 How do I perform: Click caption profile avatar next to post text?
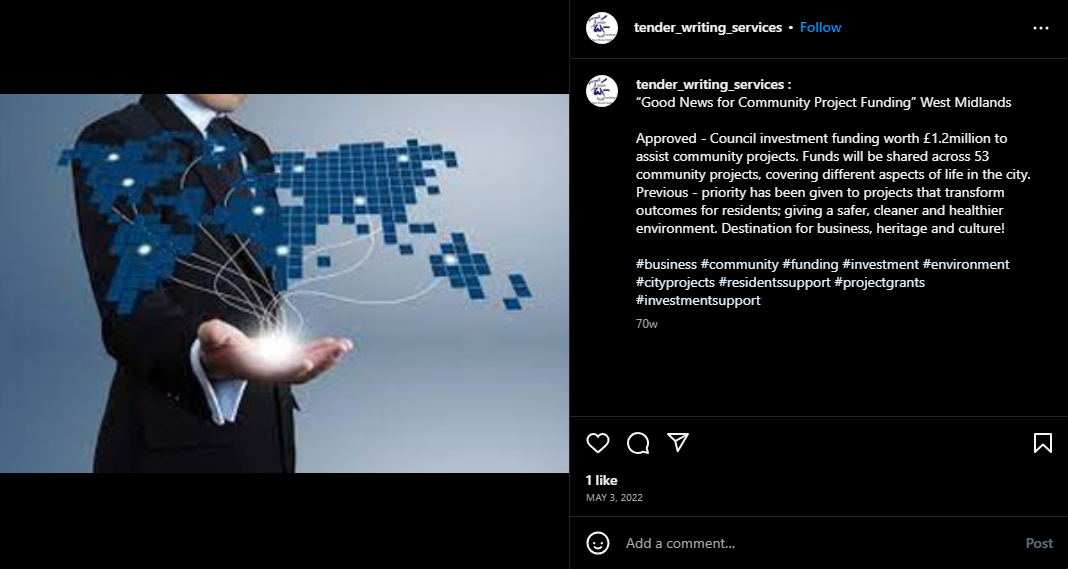coord(601,91)
